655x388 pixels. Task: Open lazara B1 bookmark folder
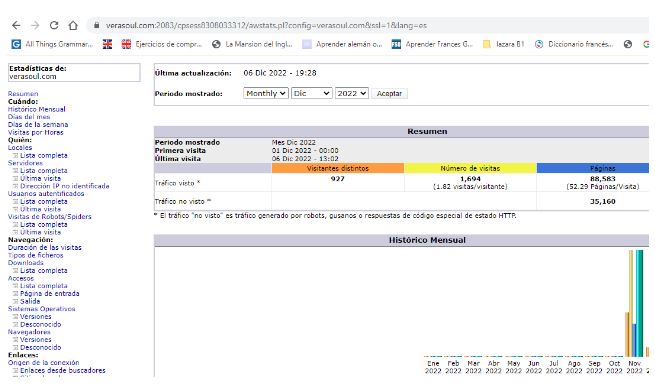503,44
